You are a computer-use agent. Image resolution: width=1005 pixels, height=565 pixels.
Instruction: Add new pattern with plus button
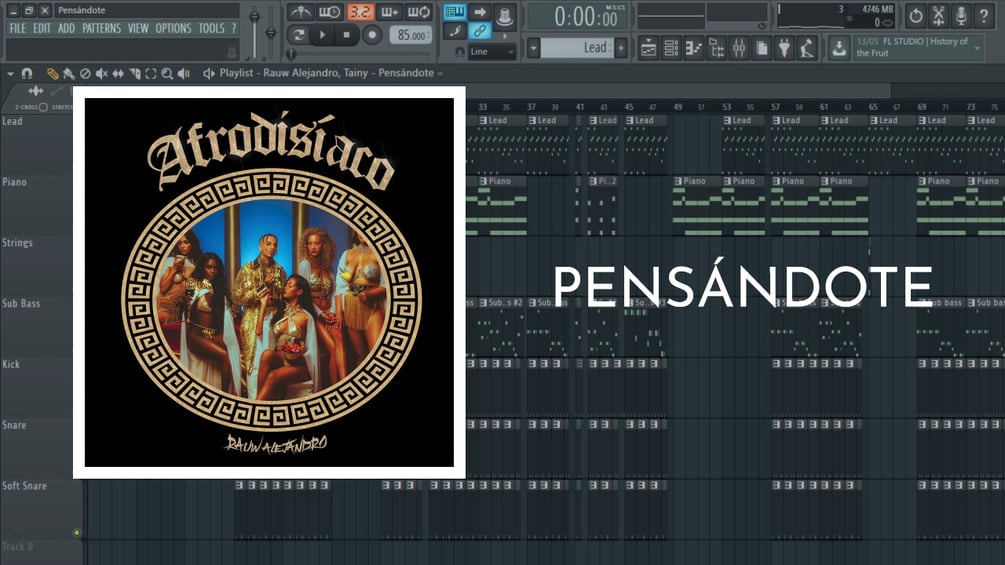coord(620,48)
